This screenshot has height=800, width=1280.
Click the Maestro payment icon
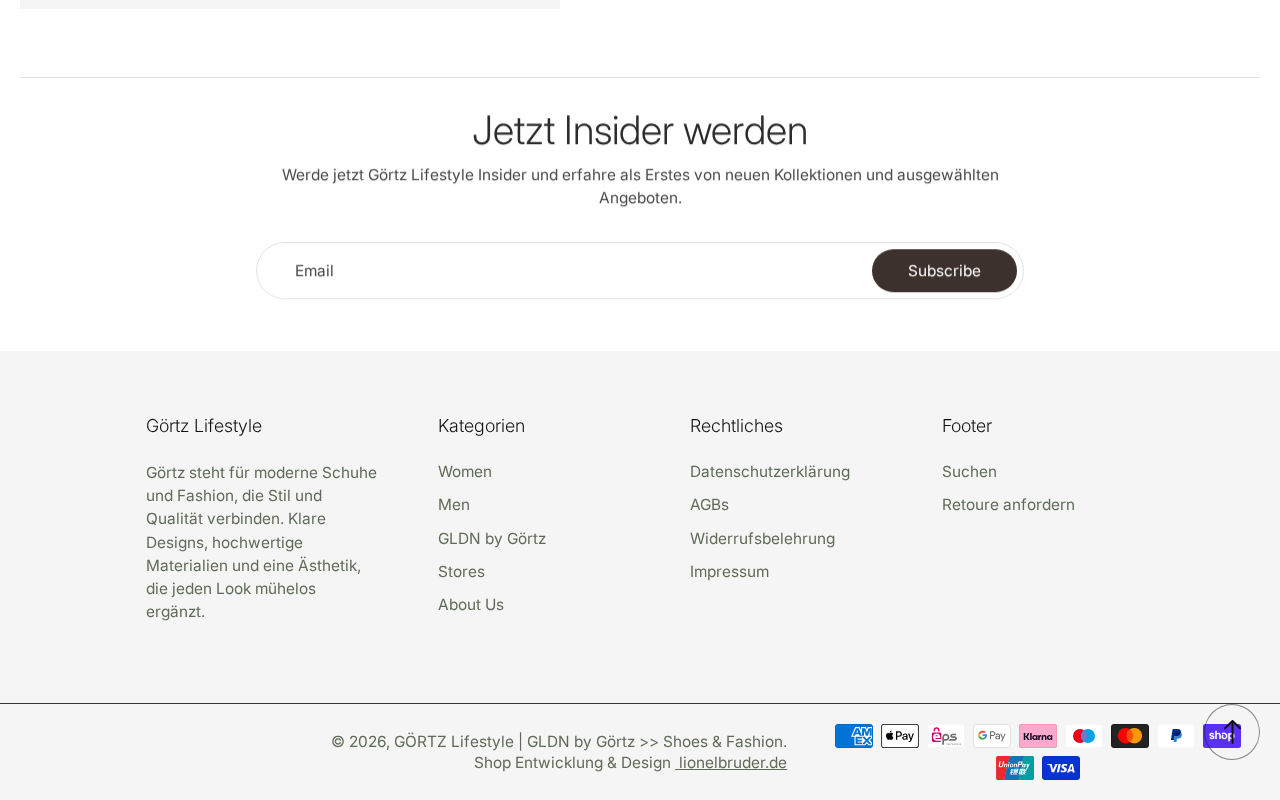(1084, 736)
